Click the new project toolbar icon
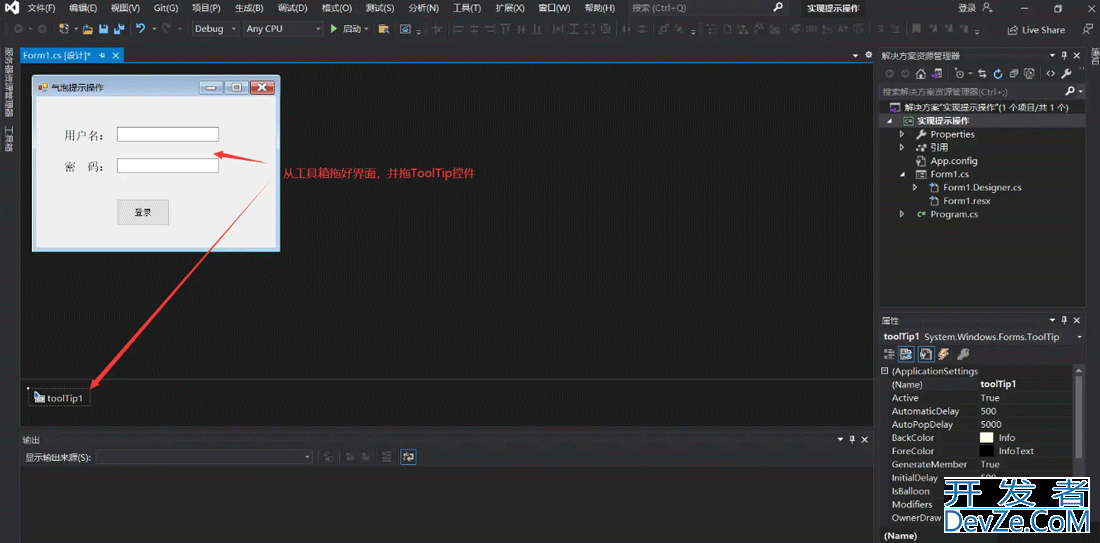This screenshot has height=543, width=1100. pos(64,29)
